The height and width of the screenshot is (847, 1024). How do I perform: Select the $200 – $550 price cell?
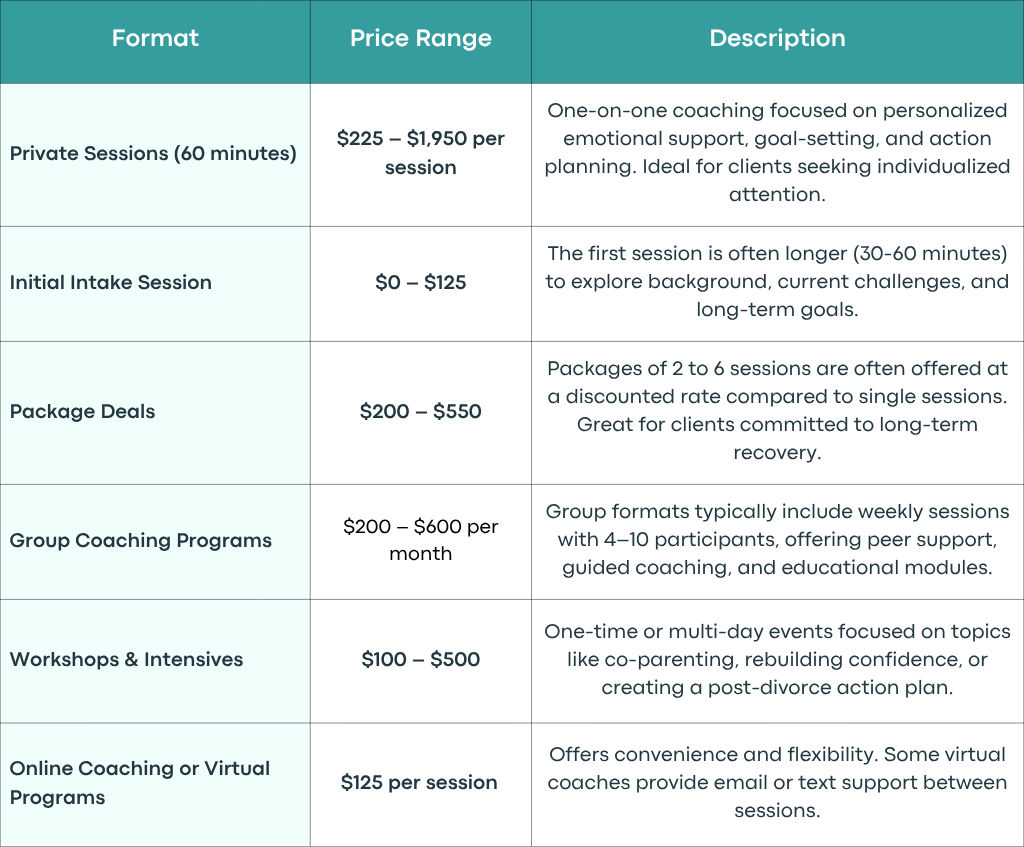(421, 411)
